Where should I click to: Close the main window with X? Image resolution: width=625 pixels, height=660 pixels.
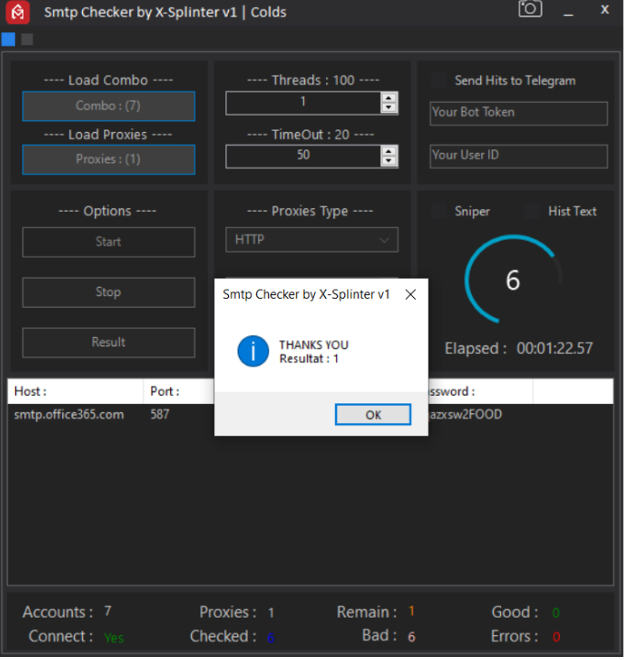(605, 10)
